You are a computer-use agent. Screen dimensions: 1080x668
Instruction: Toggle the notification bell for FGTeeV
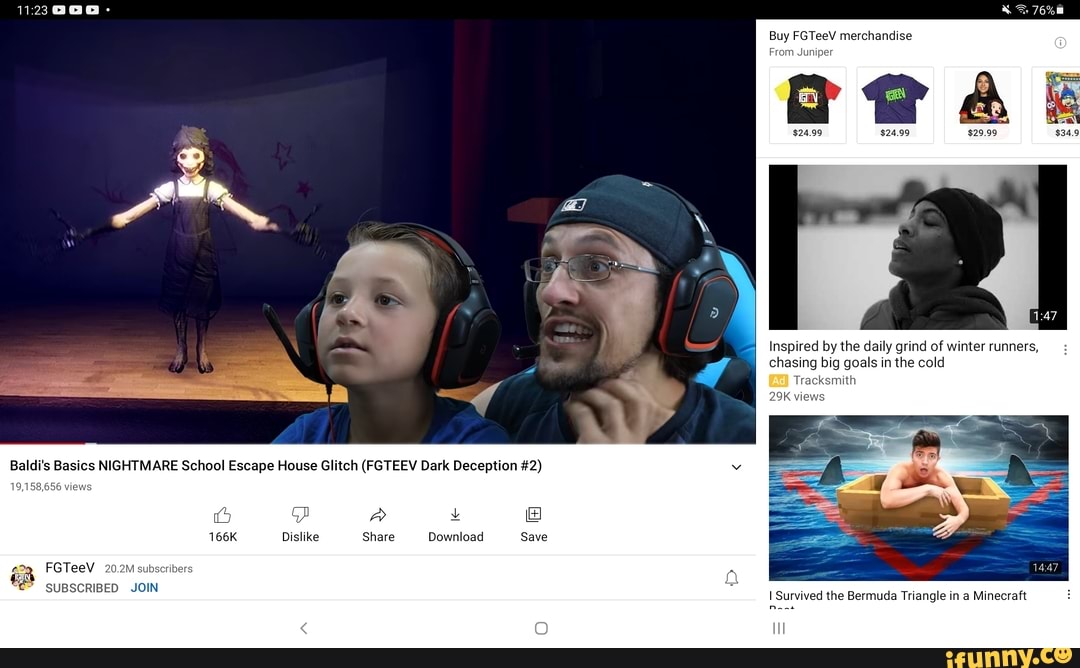(x=731, y=578)
